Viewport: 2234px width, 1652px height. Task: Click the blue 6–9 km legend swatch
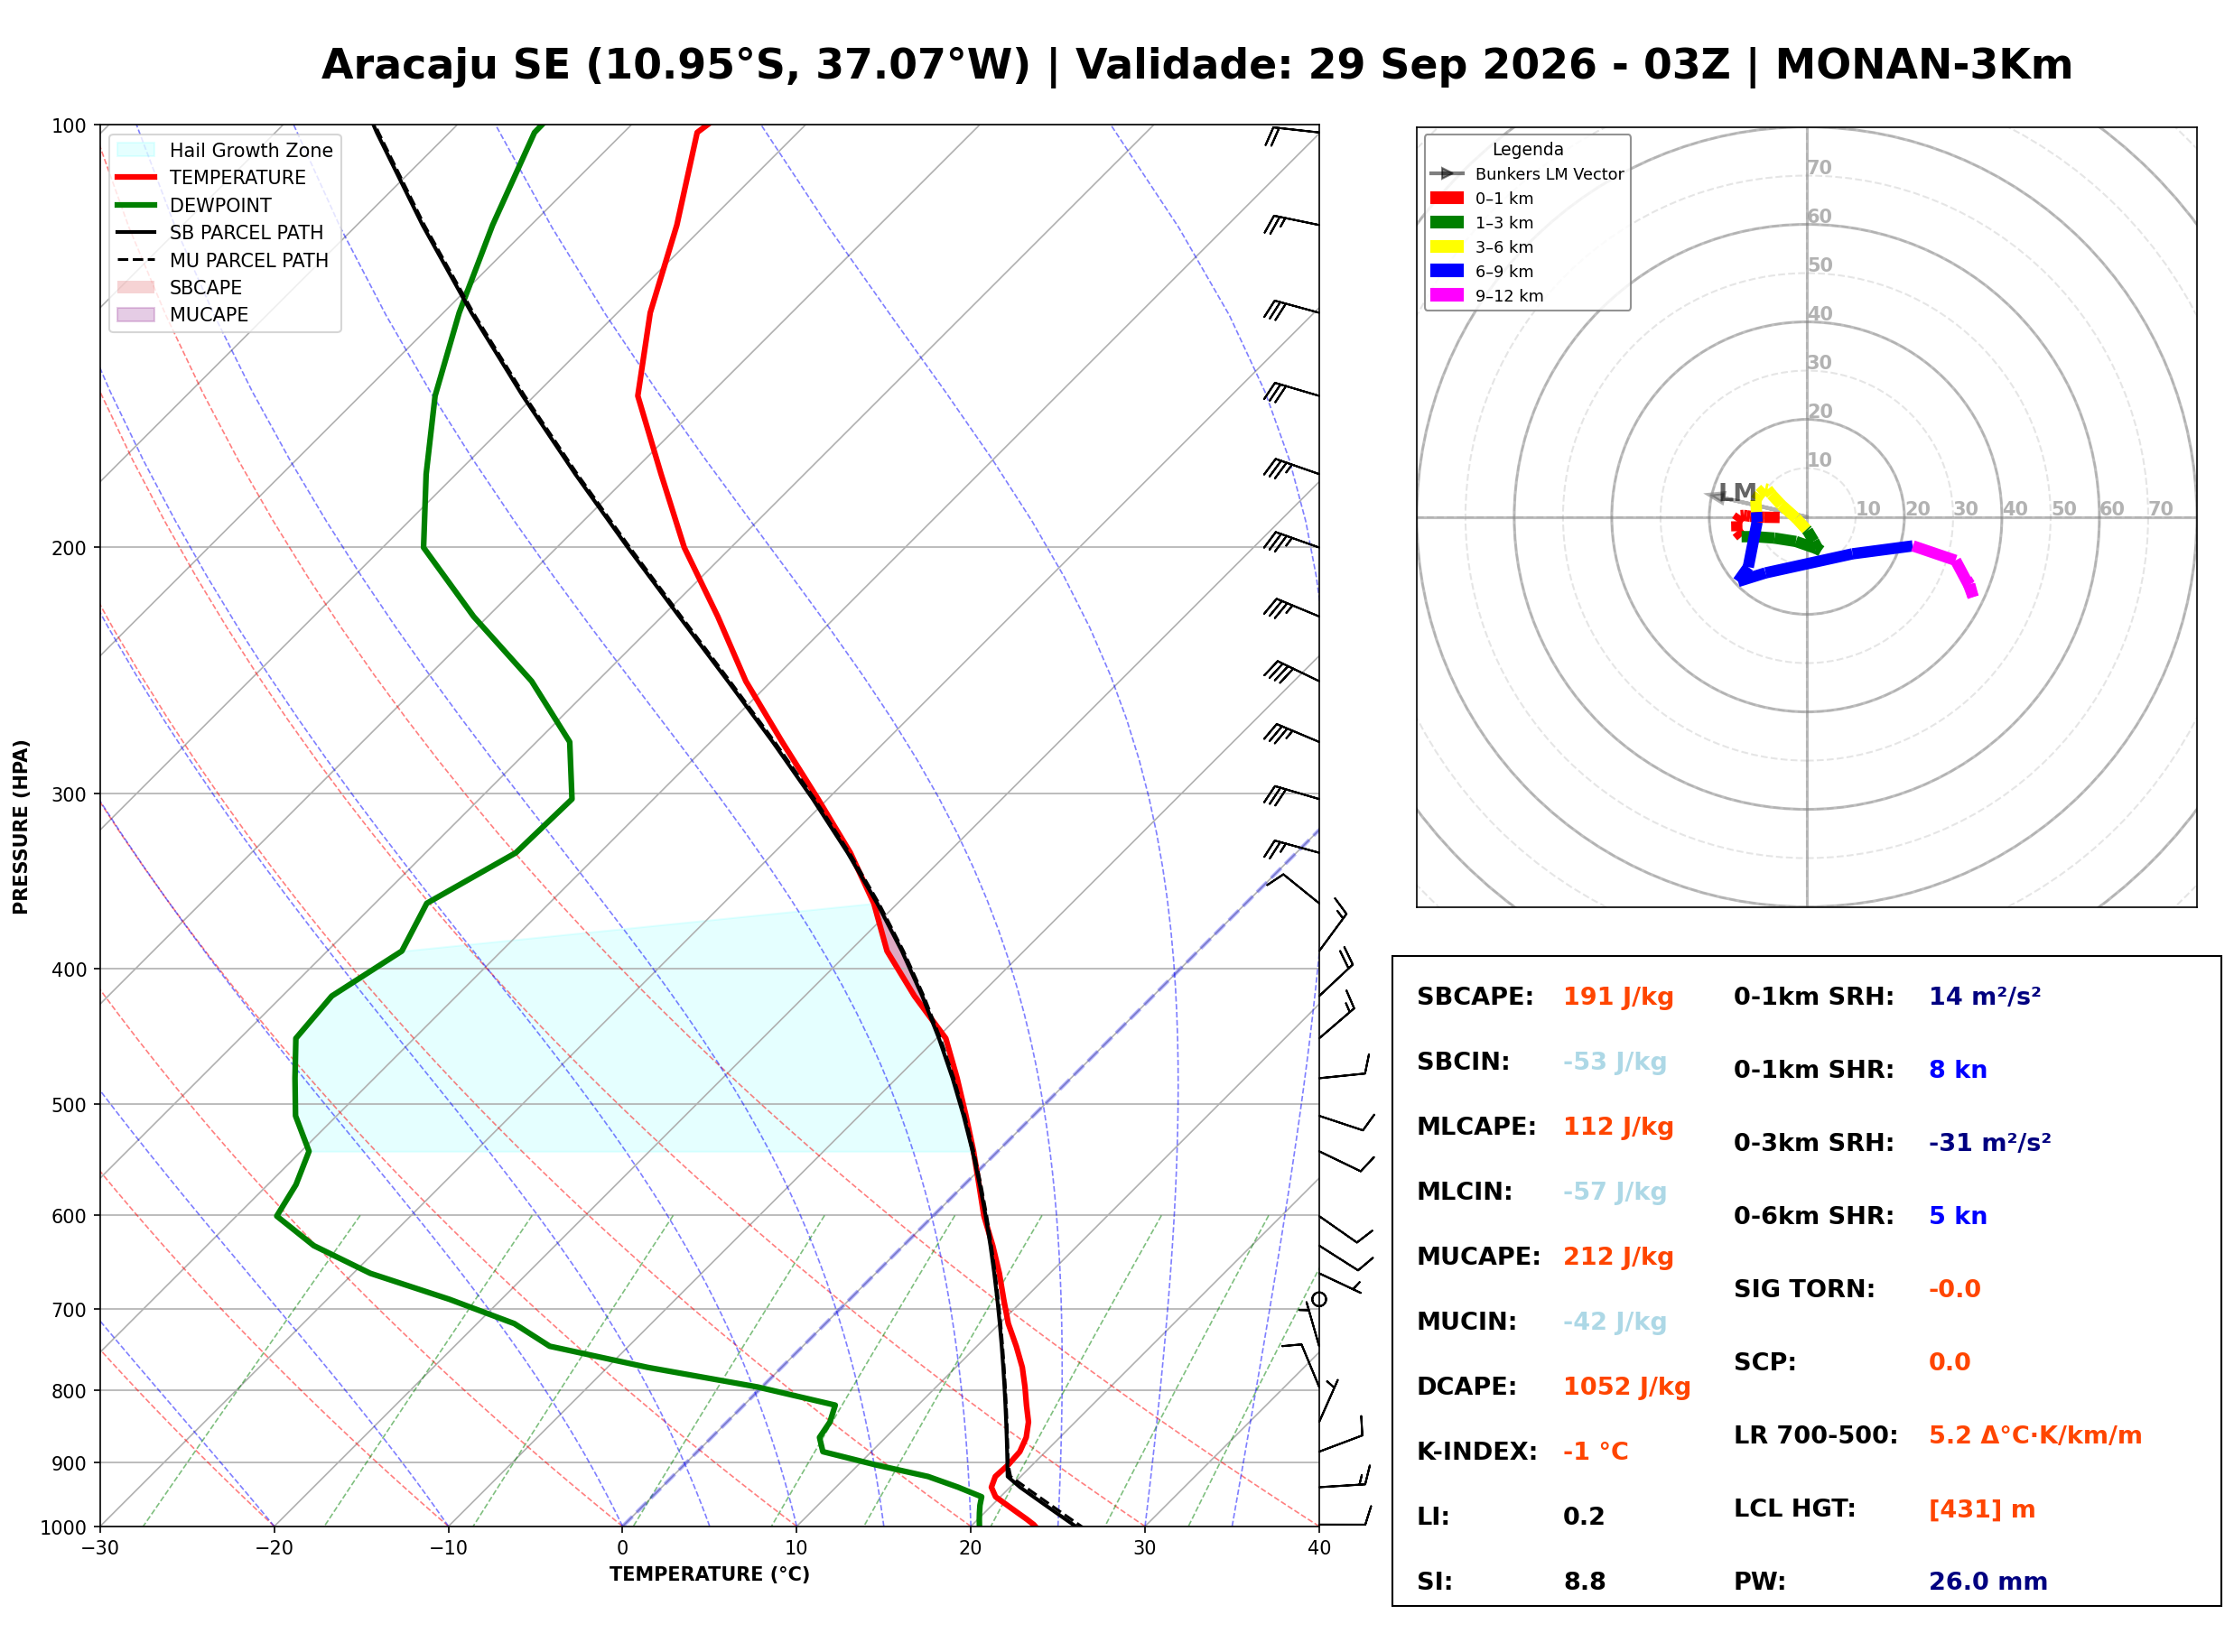(1446, 271)
